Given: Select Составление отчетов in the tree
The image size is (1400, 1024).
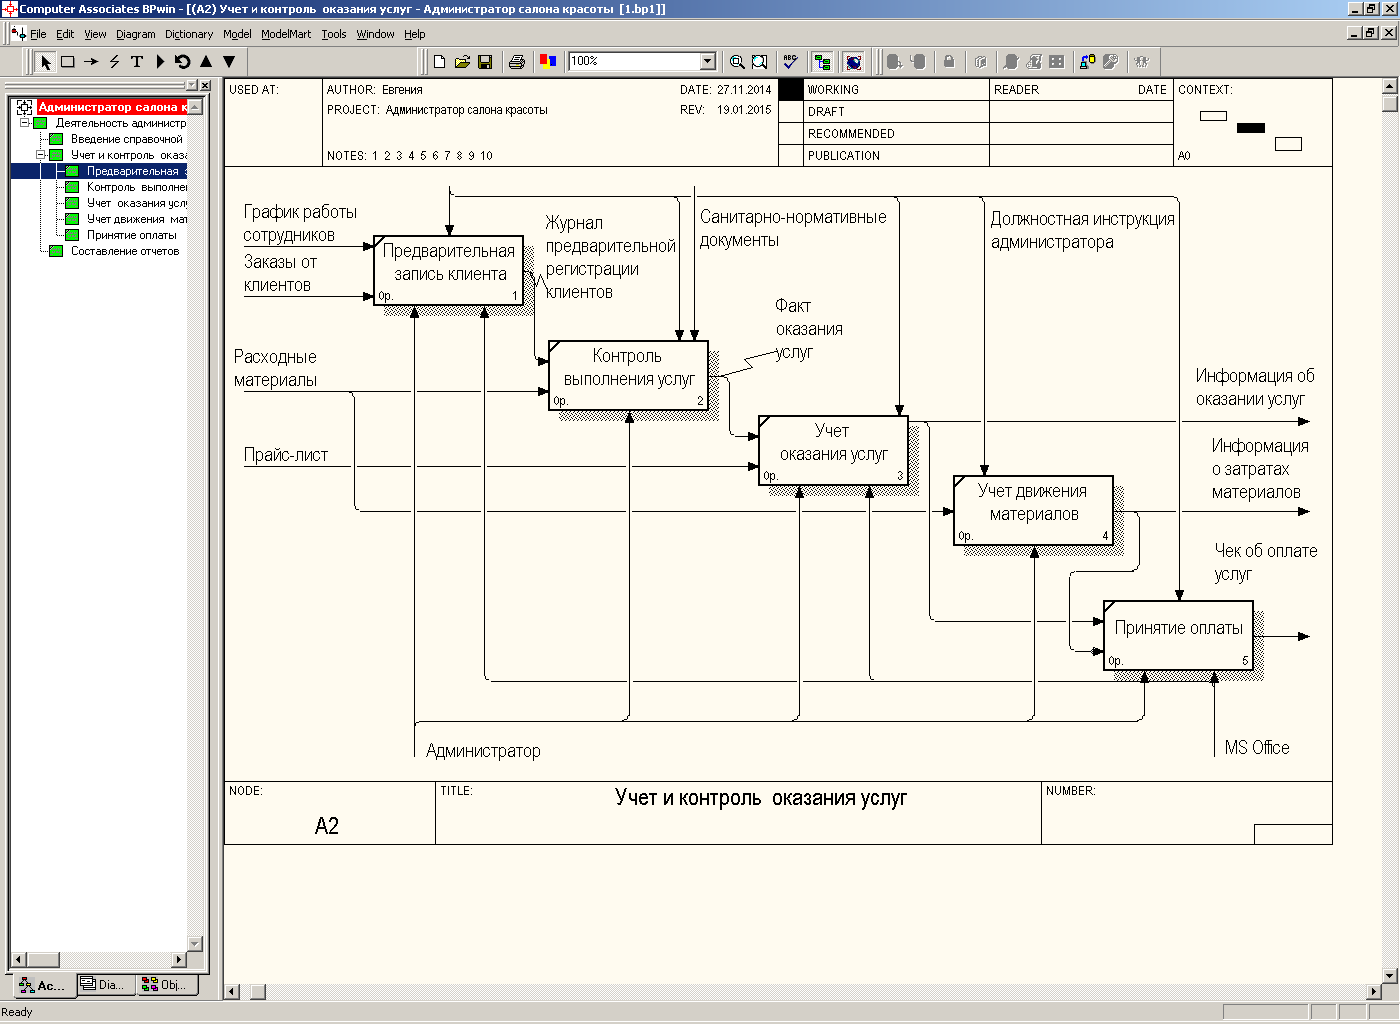Looking at the screenshot, I should 124,251.
